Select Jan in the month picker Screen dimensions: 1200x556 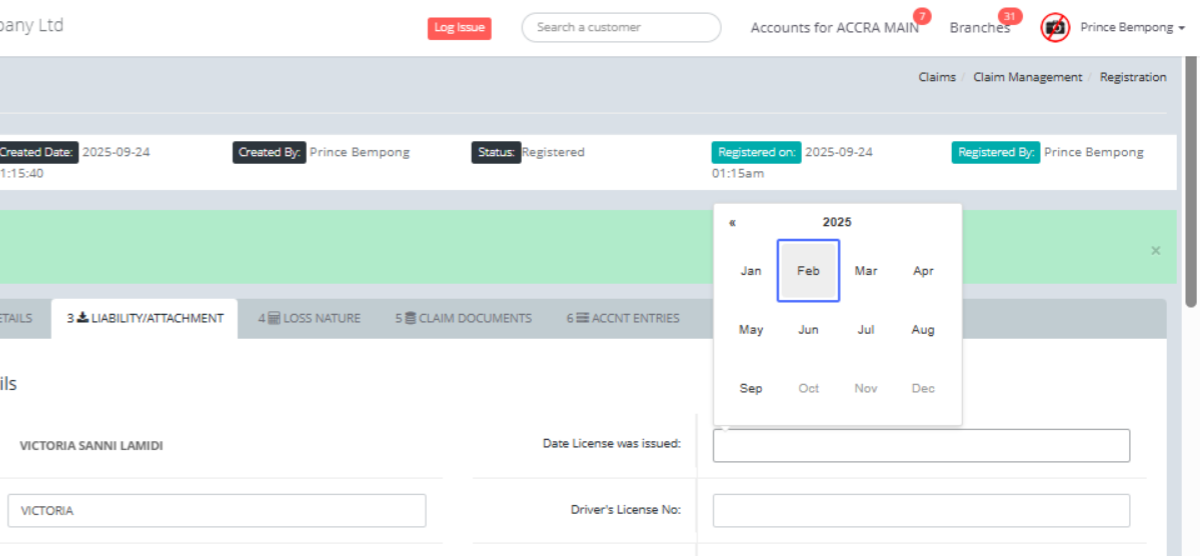pos(751,271)
